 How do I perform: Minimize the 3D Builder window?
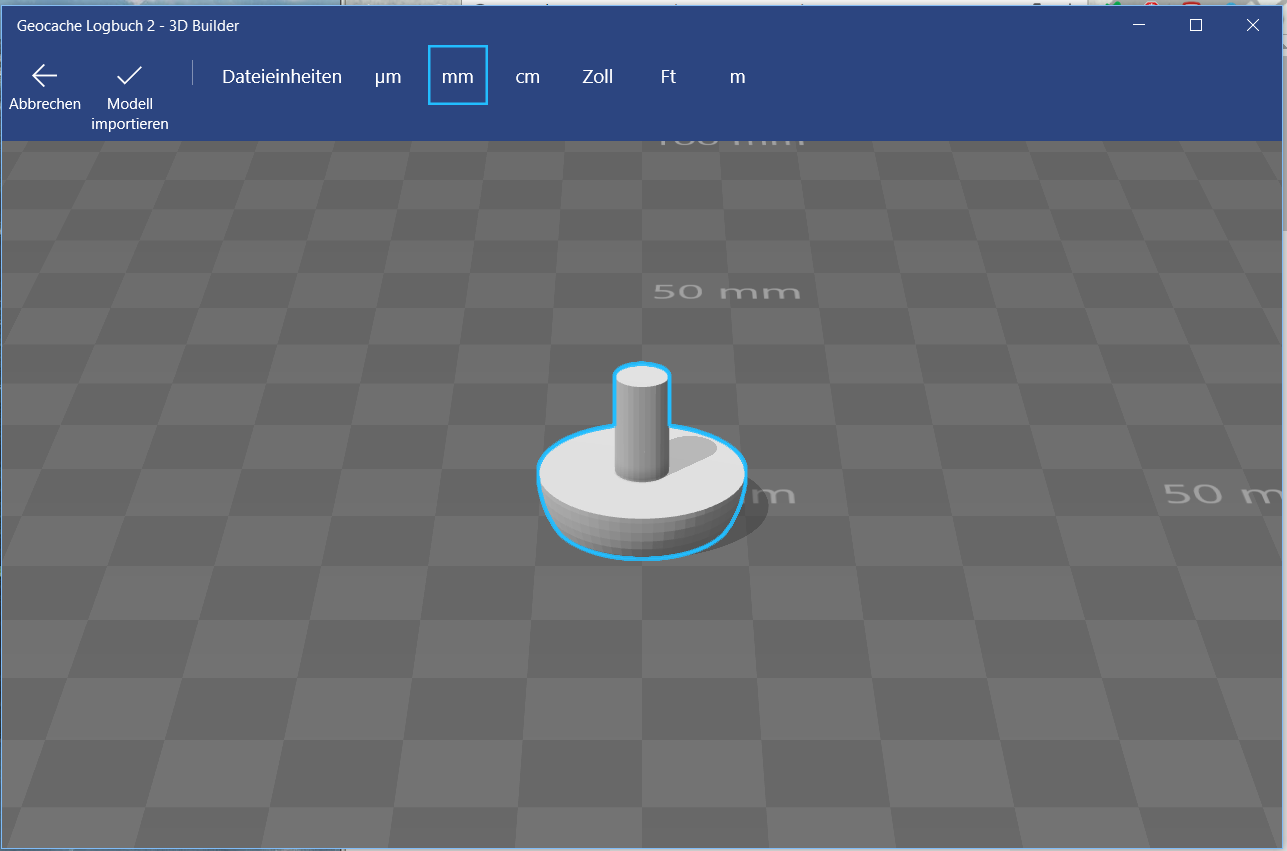1138,25
